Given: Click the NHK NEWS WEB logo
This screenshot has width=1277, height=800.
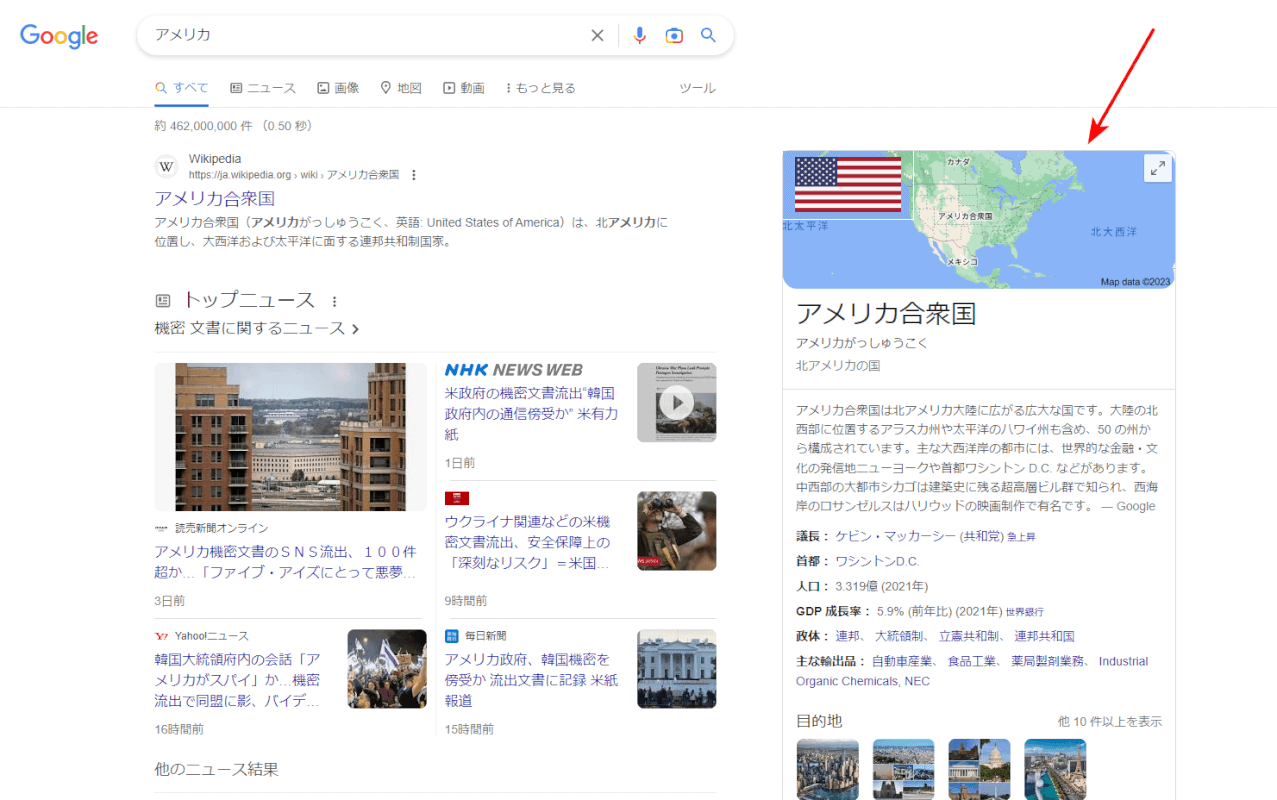Looking at the screenshot, I should (513, 370).
